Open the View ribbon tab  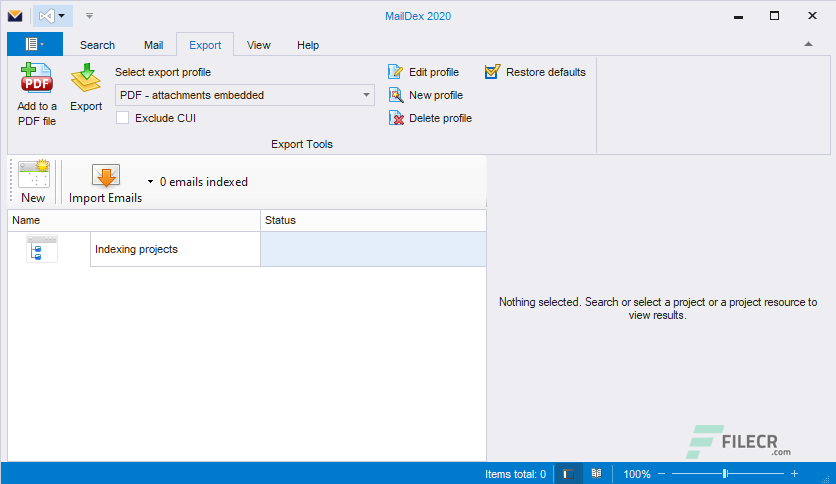[x=259, y=45]
